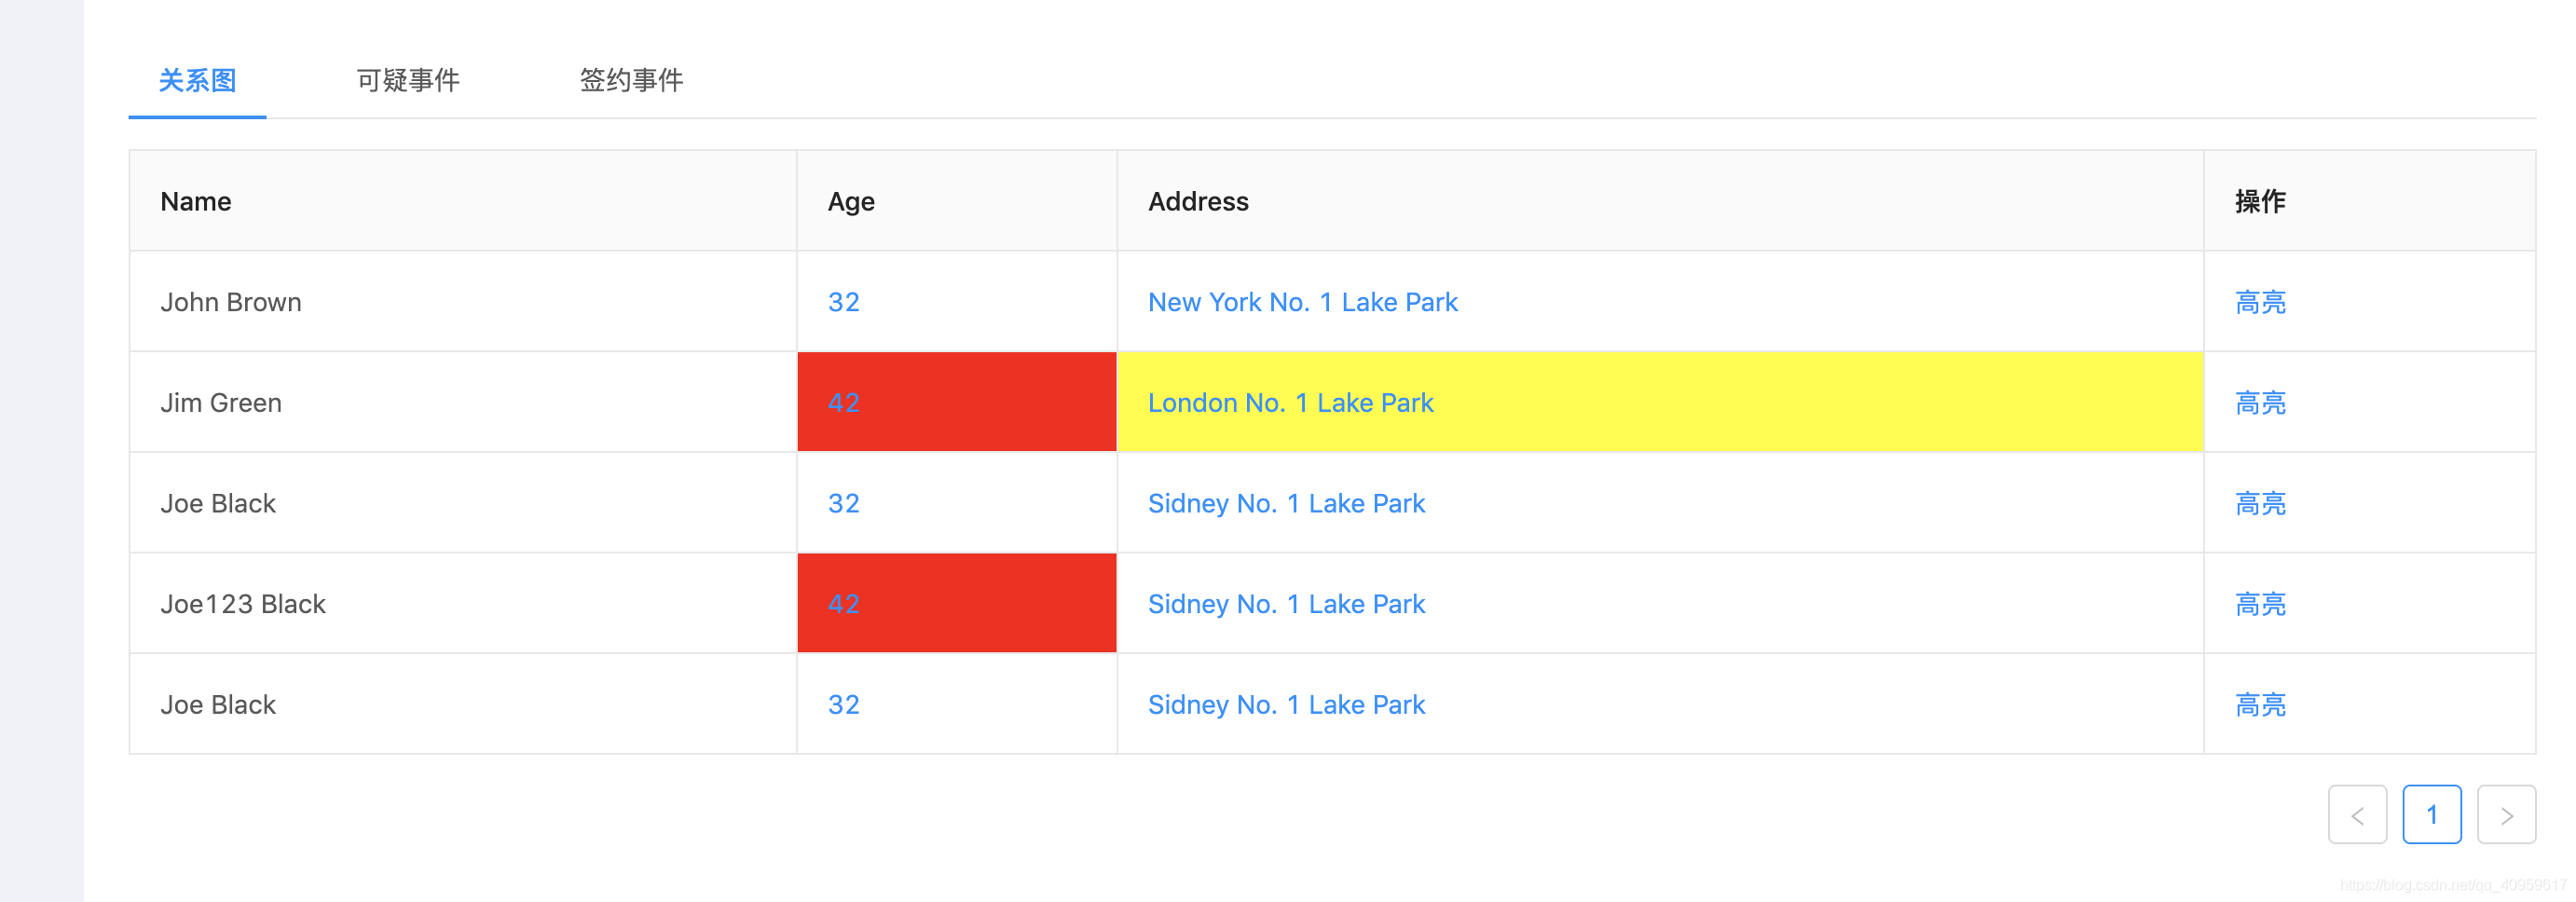The height and width of the screenshot is (902, 2576).
Task: Click age 42 in Jim Green row
Action: pos(843,403)
